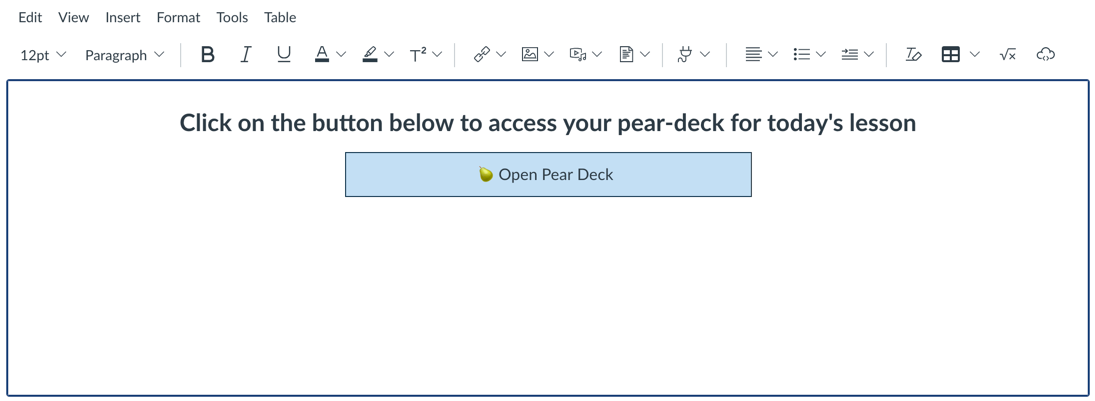Open the Insert menu

pyautogui.click(x=123, y=17)
